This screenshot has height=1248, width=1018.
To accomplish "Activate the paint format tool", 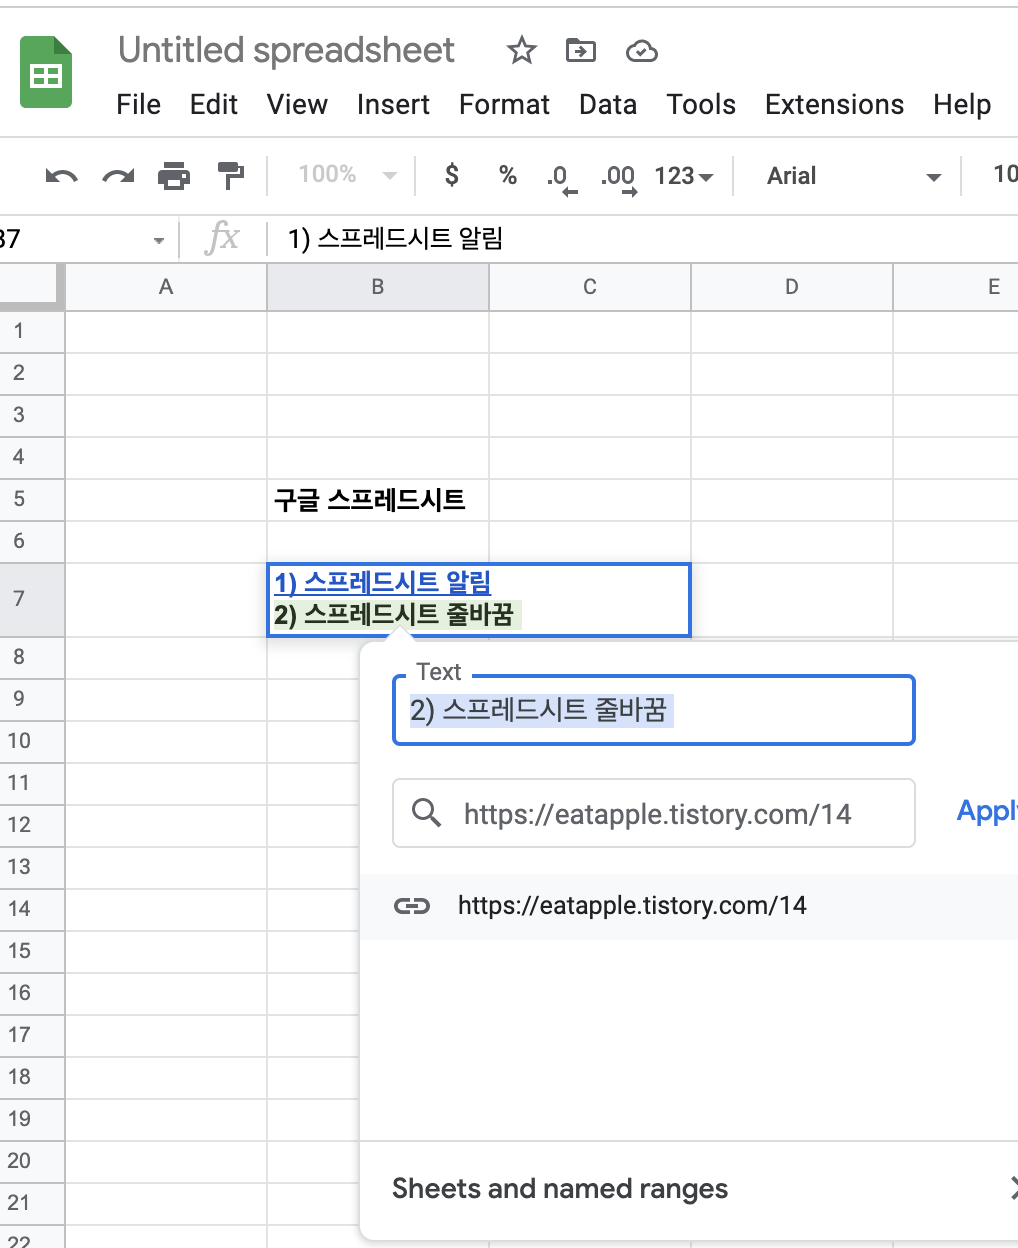I will 231,176.
